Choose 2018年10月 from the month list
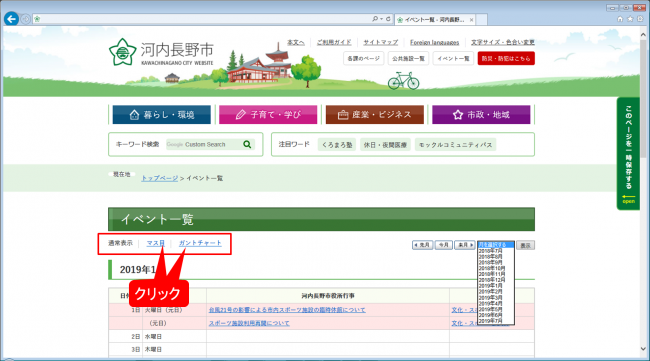The height and width of the screenshot is (361, 650). pos(496,268)
